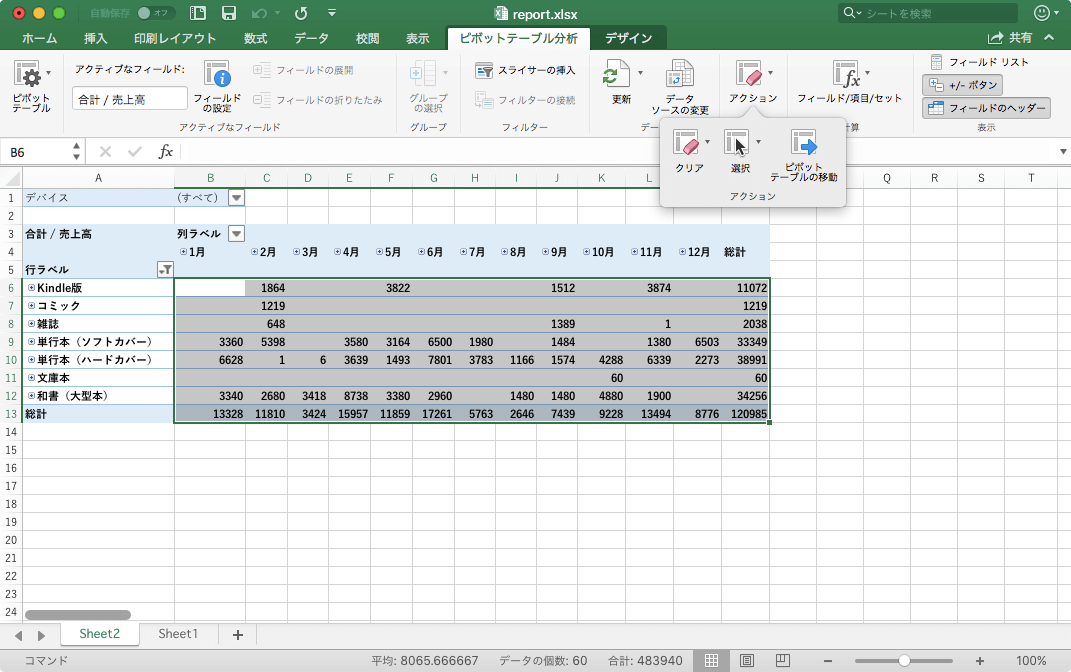Click the Active Field name input box
This screenshot has width=1071, height=672.
(130, 99)
